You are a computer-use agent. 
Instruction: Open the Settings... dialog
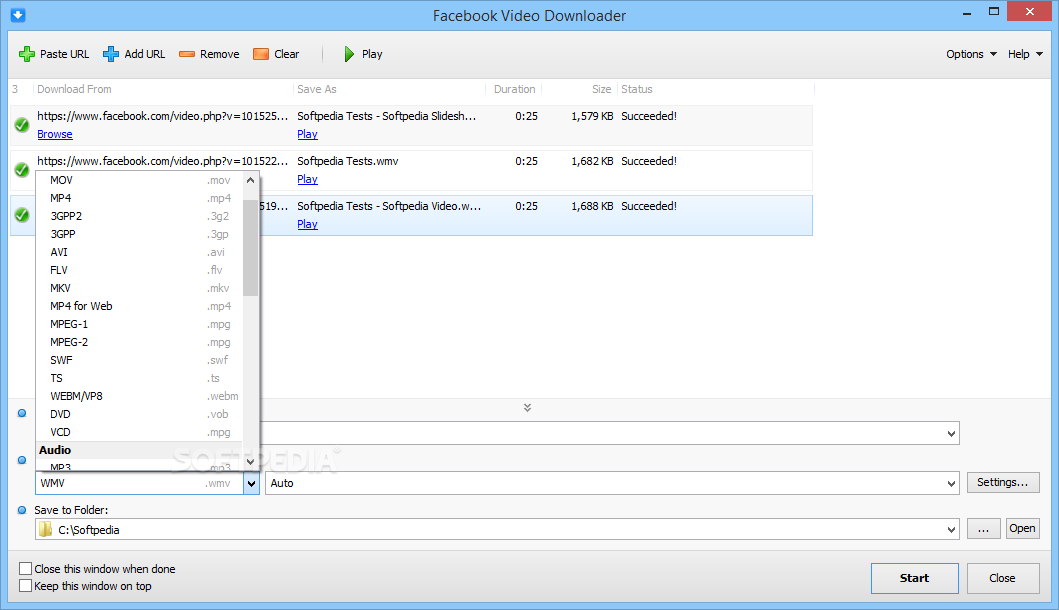[1003, 482]
